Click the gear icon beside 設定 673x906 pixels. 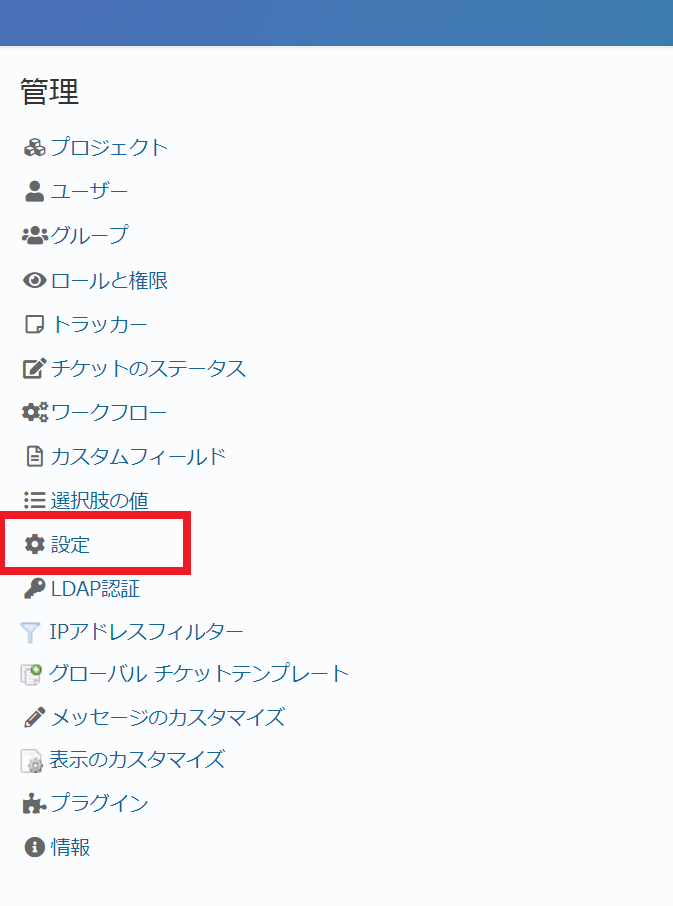click(x=34, y=545)
